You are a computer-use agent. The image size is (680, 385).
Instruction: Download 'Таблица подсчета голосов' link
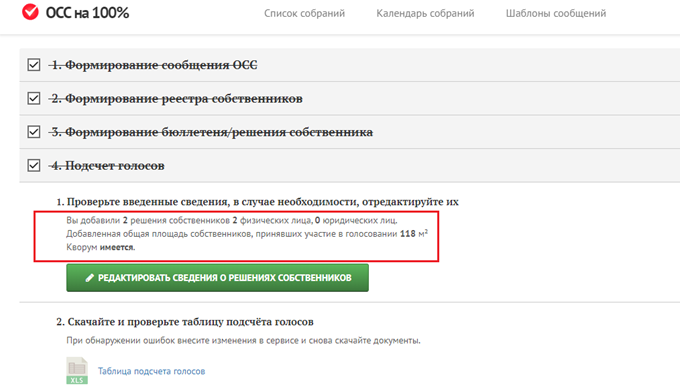151,371
